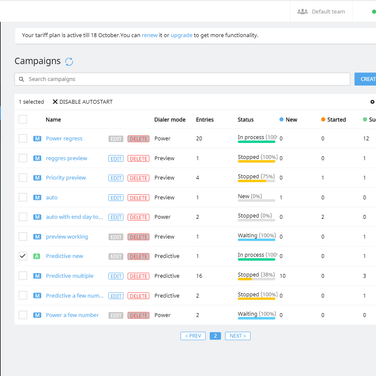The width and height of the screenshot is (376, 376).
Task: Edit the reggres preview campaign
Action: click(x=116, y=159)
